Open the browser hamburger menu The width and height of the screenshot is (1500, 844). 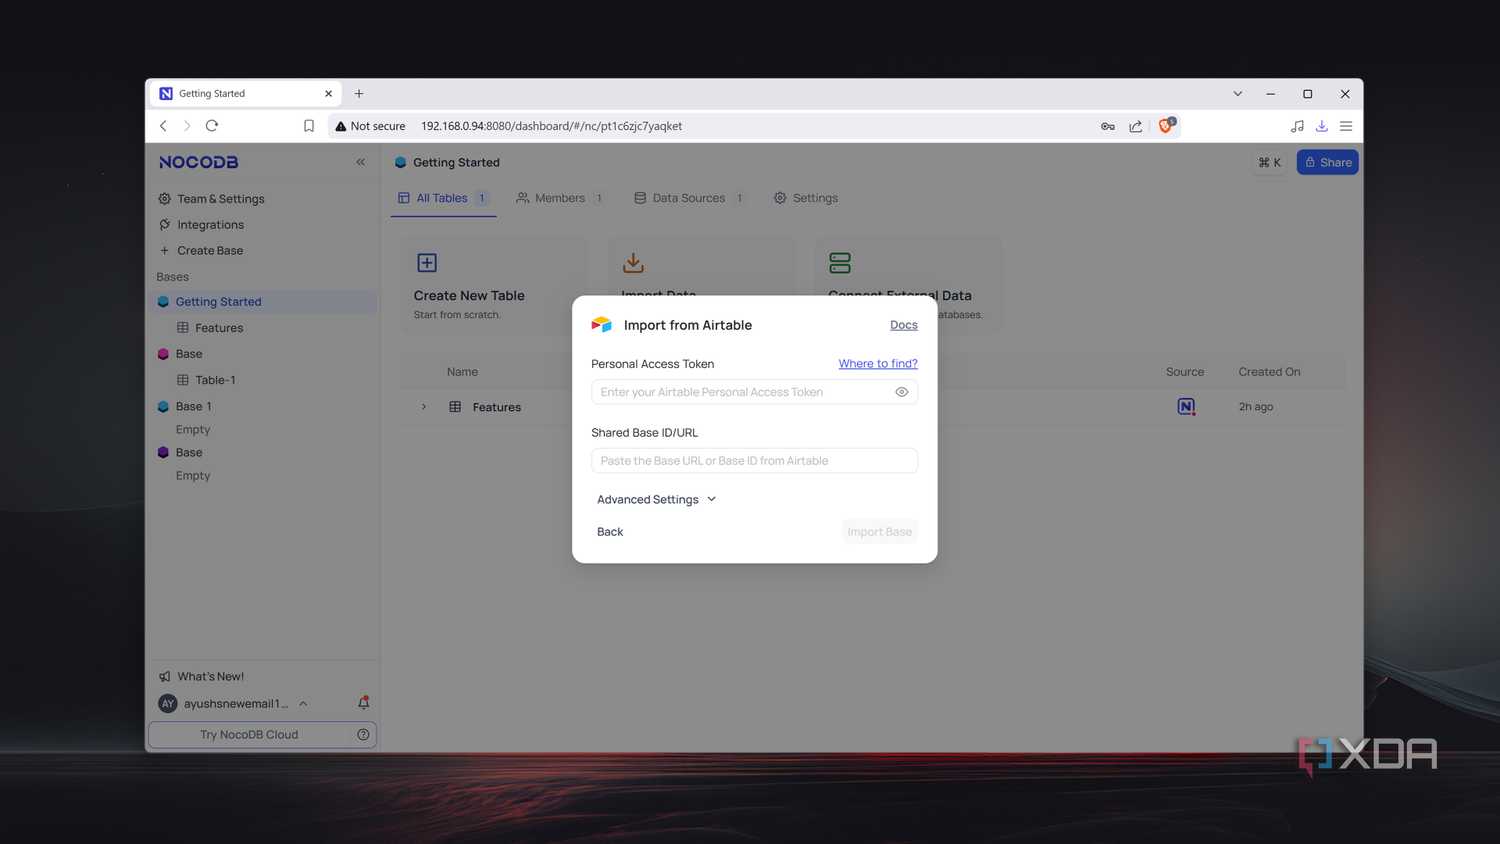pos(1346,126)
